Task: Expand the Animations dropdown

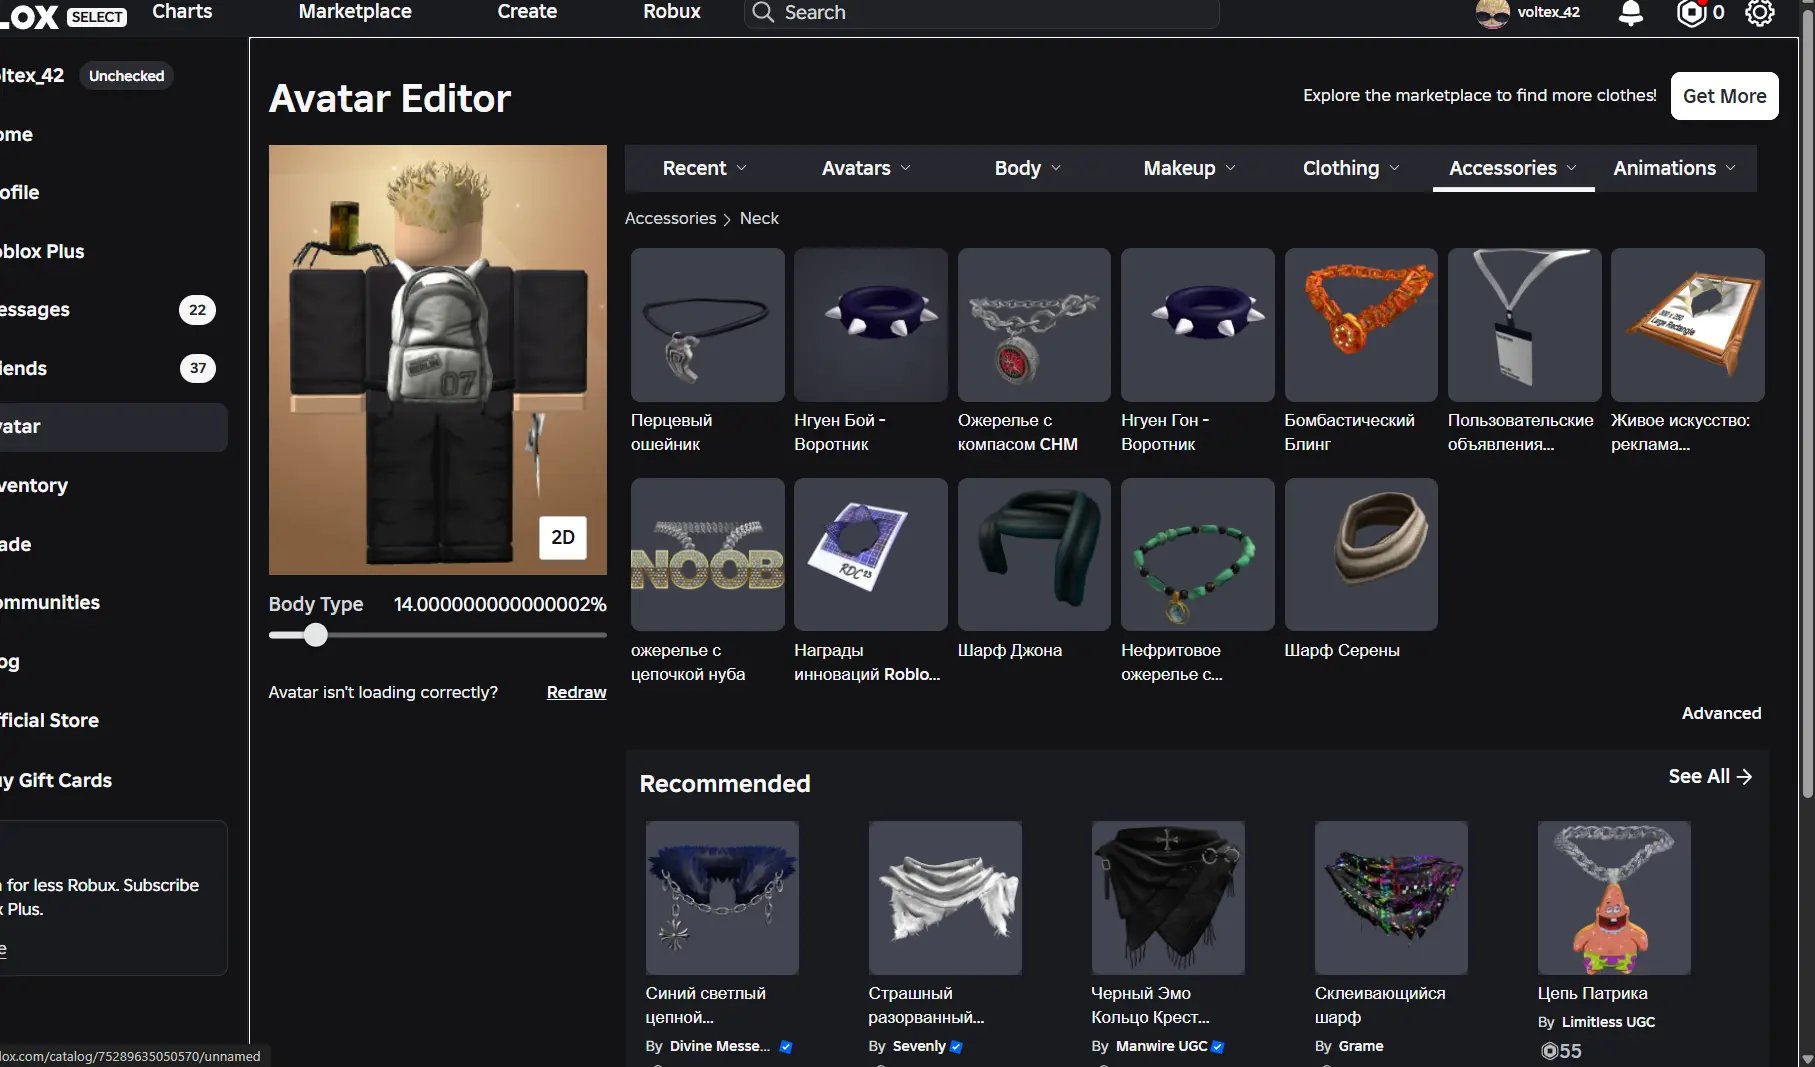Action: 1675,168
